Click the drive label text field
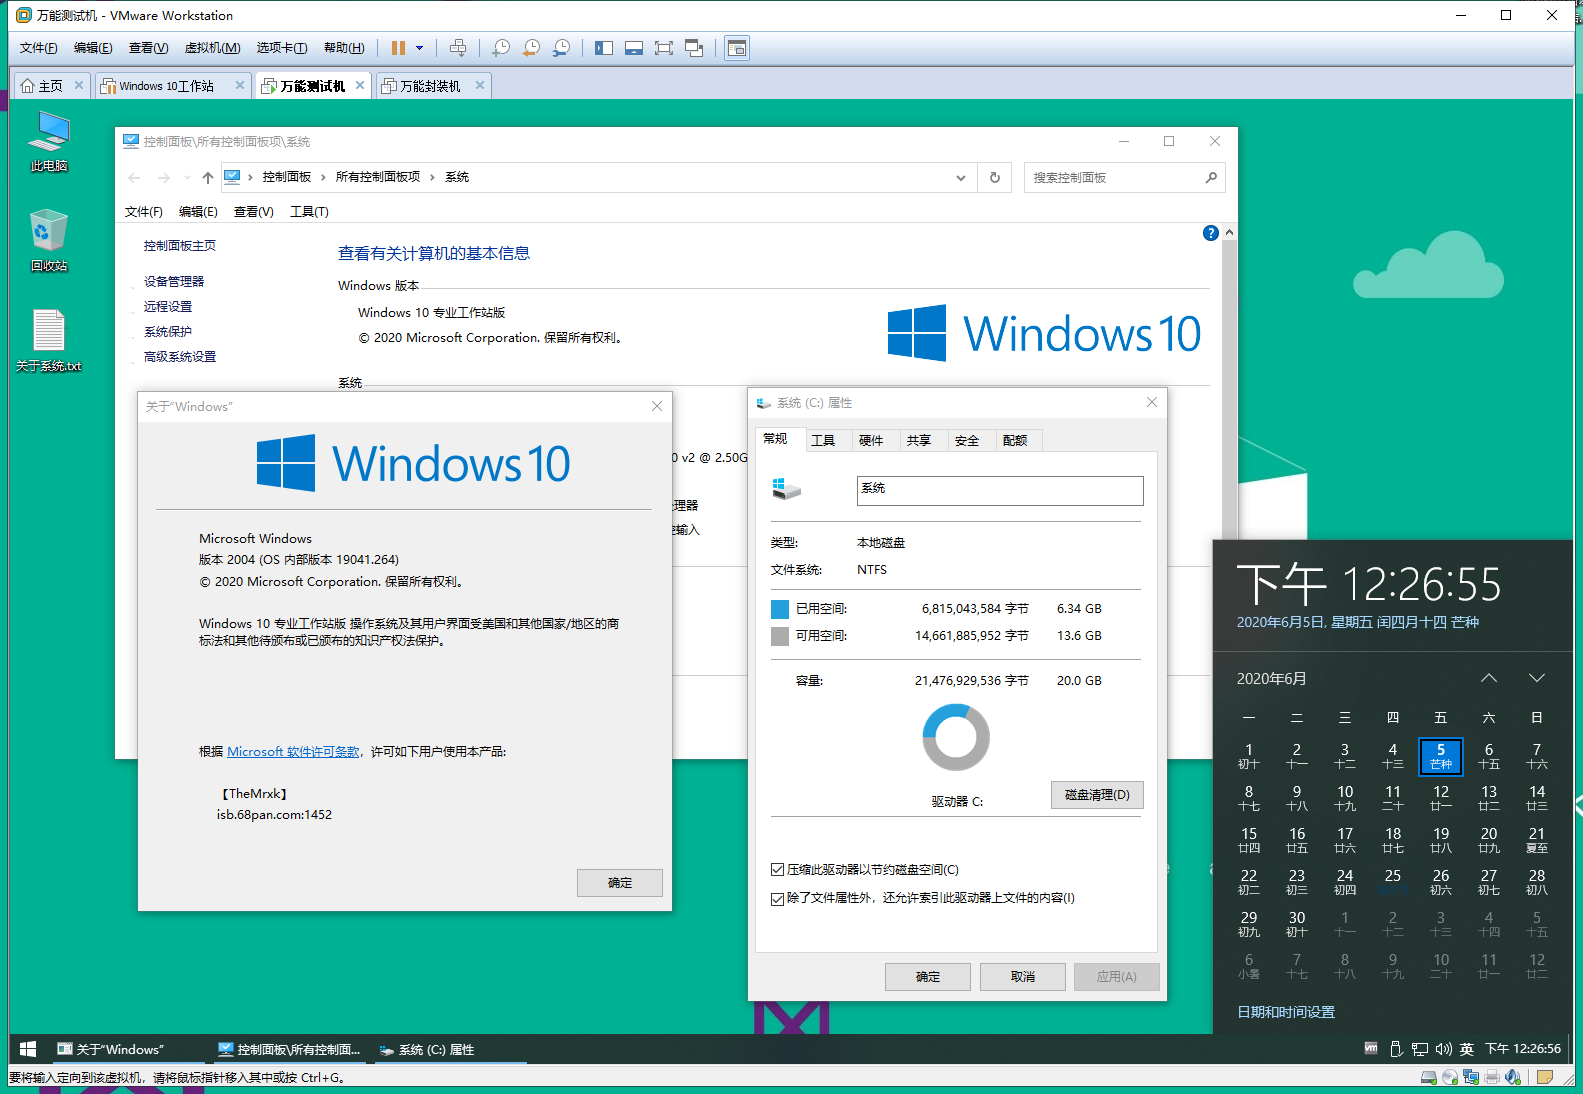 coord(999,490)
